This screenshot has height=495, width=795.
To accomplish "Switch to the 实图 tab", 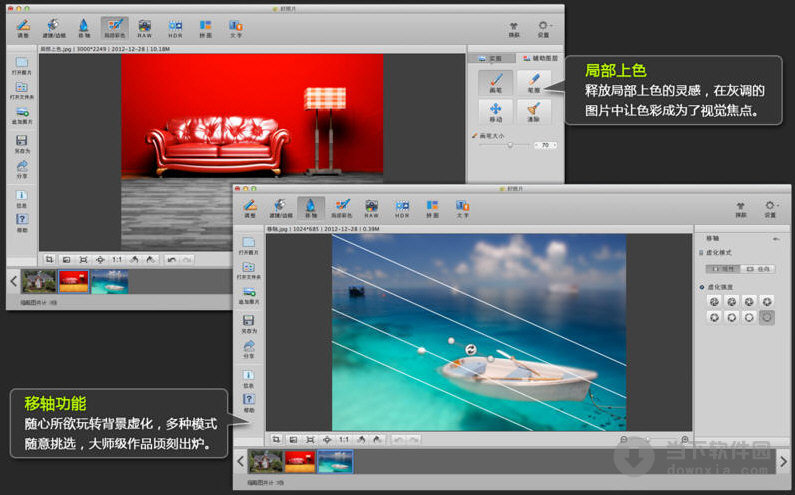I will point(492,58).
